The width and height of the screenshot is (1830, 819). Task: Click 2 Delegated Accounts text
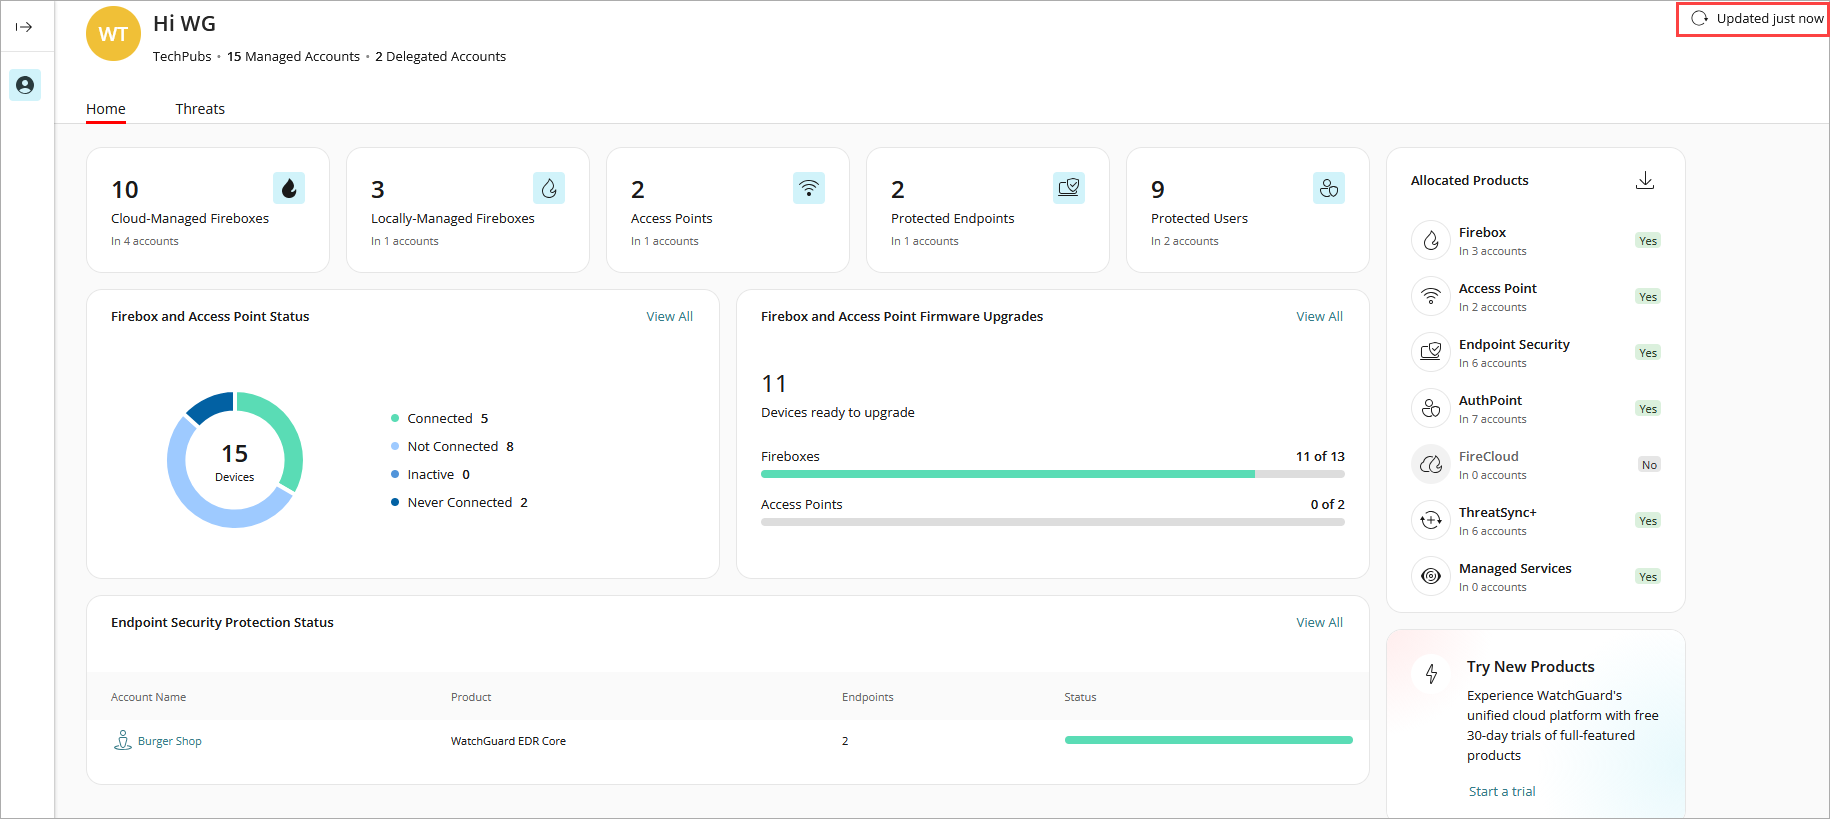(440, 56)
